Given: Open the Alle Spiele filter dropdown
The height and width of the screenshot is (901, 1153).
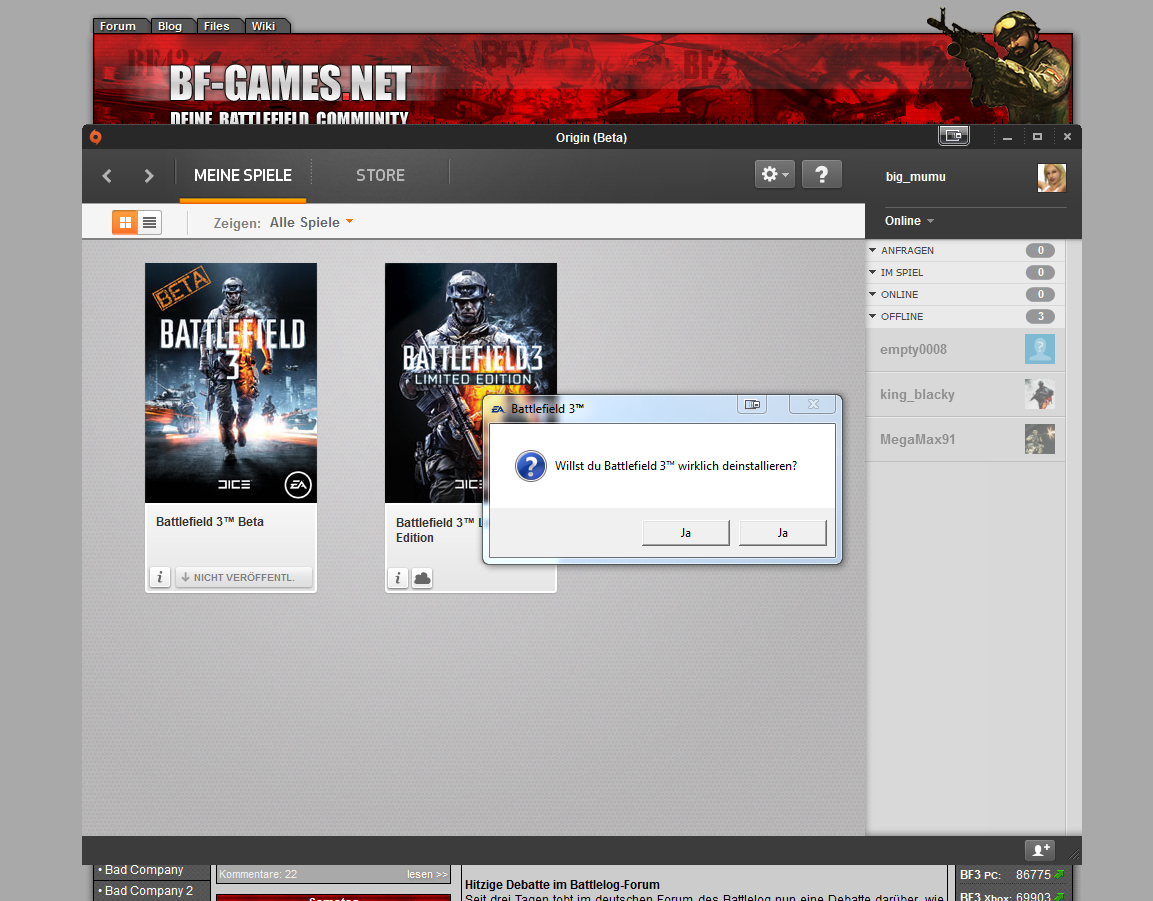Looking at the screenshot, I should tap(311, 222).
